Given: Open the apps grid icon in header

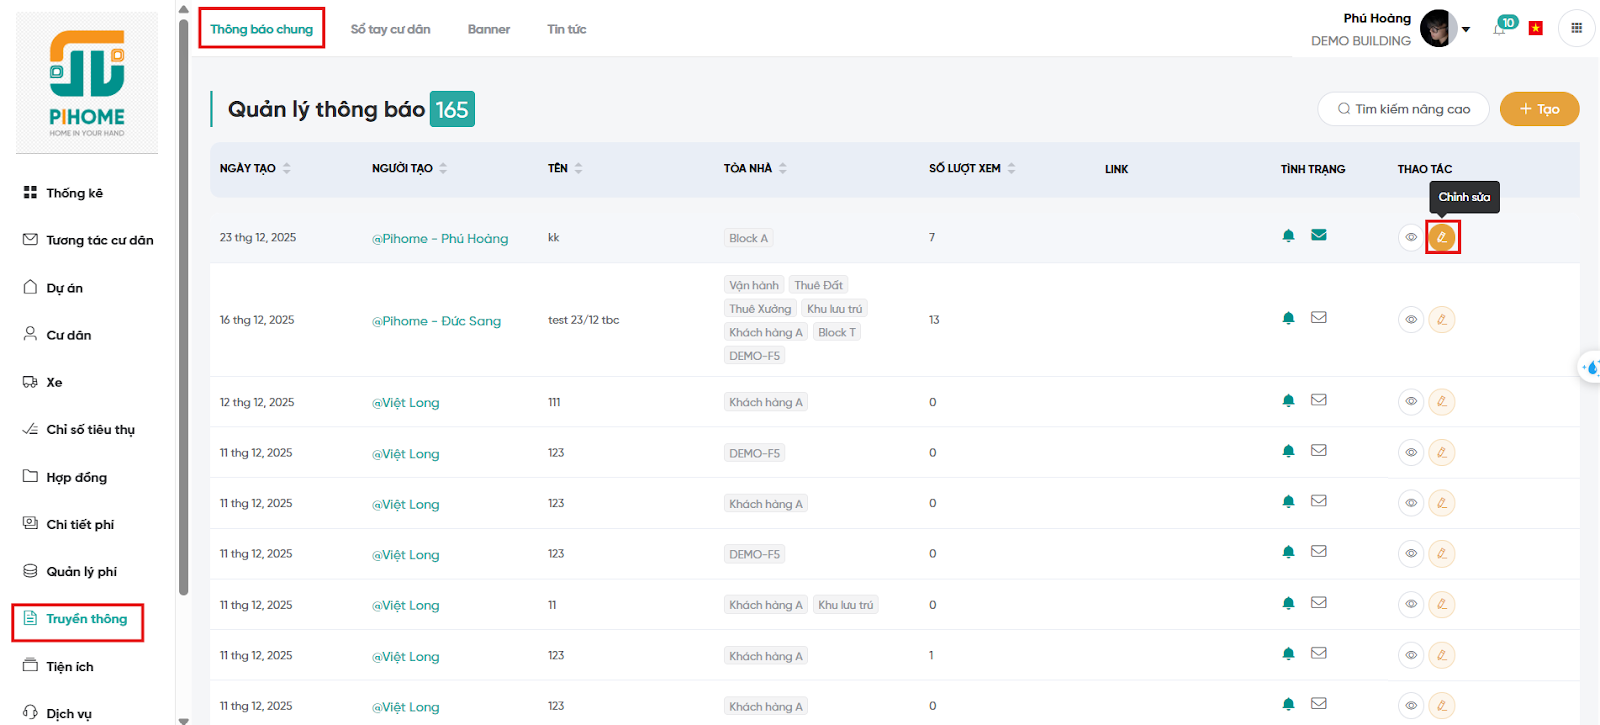Looking at the screenshot, I should click(x=1576, y=28).
